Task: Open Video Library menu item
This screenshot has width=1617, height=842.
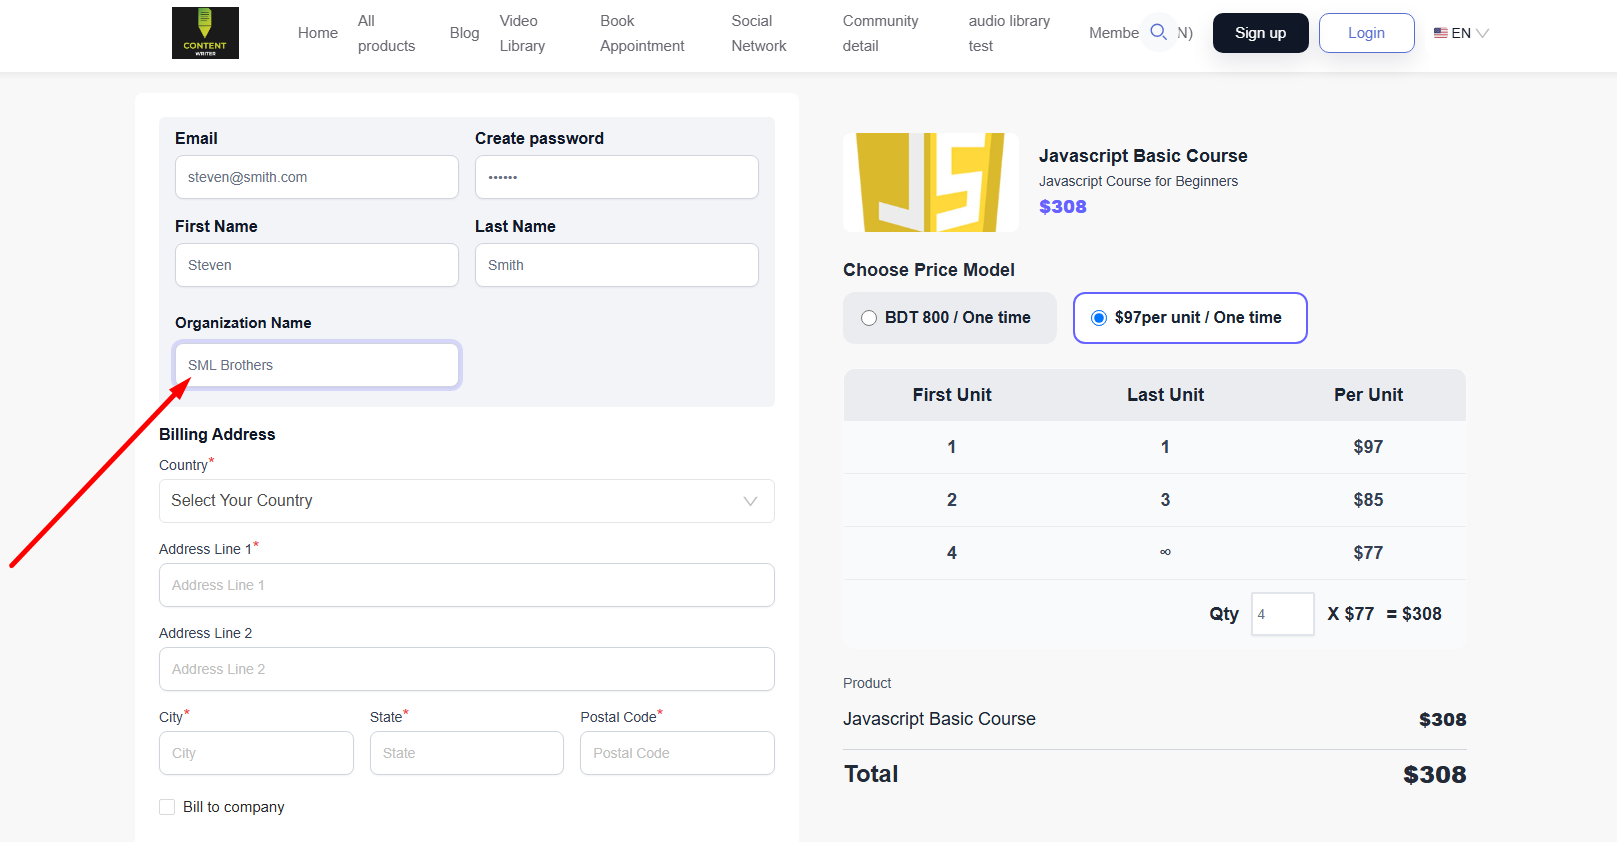Action: click(522, 33)
